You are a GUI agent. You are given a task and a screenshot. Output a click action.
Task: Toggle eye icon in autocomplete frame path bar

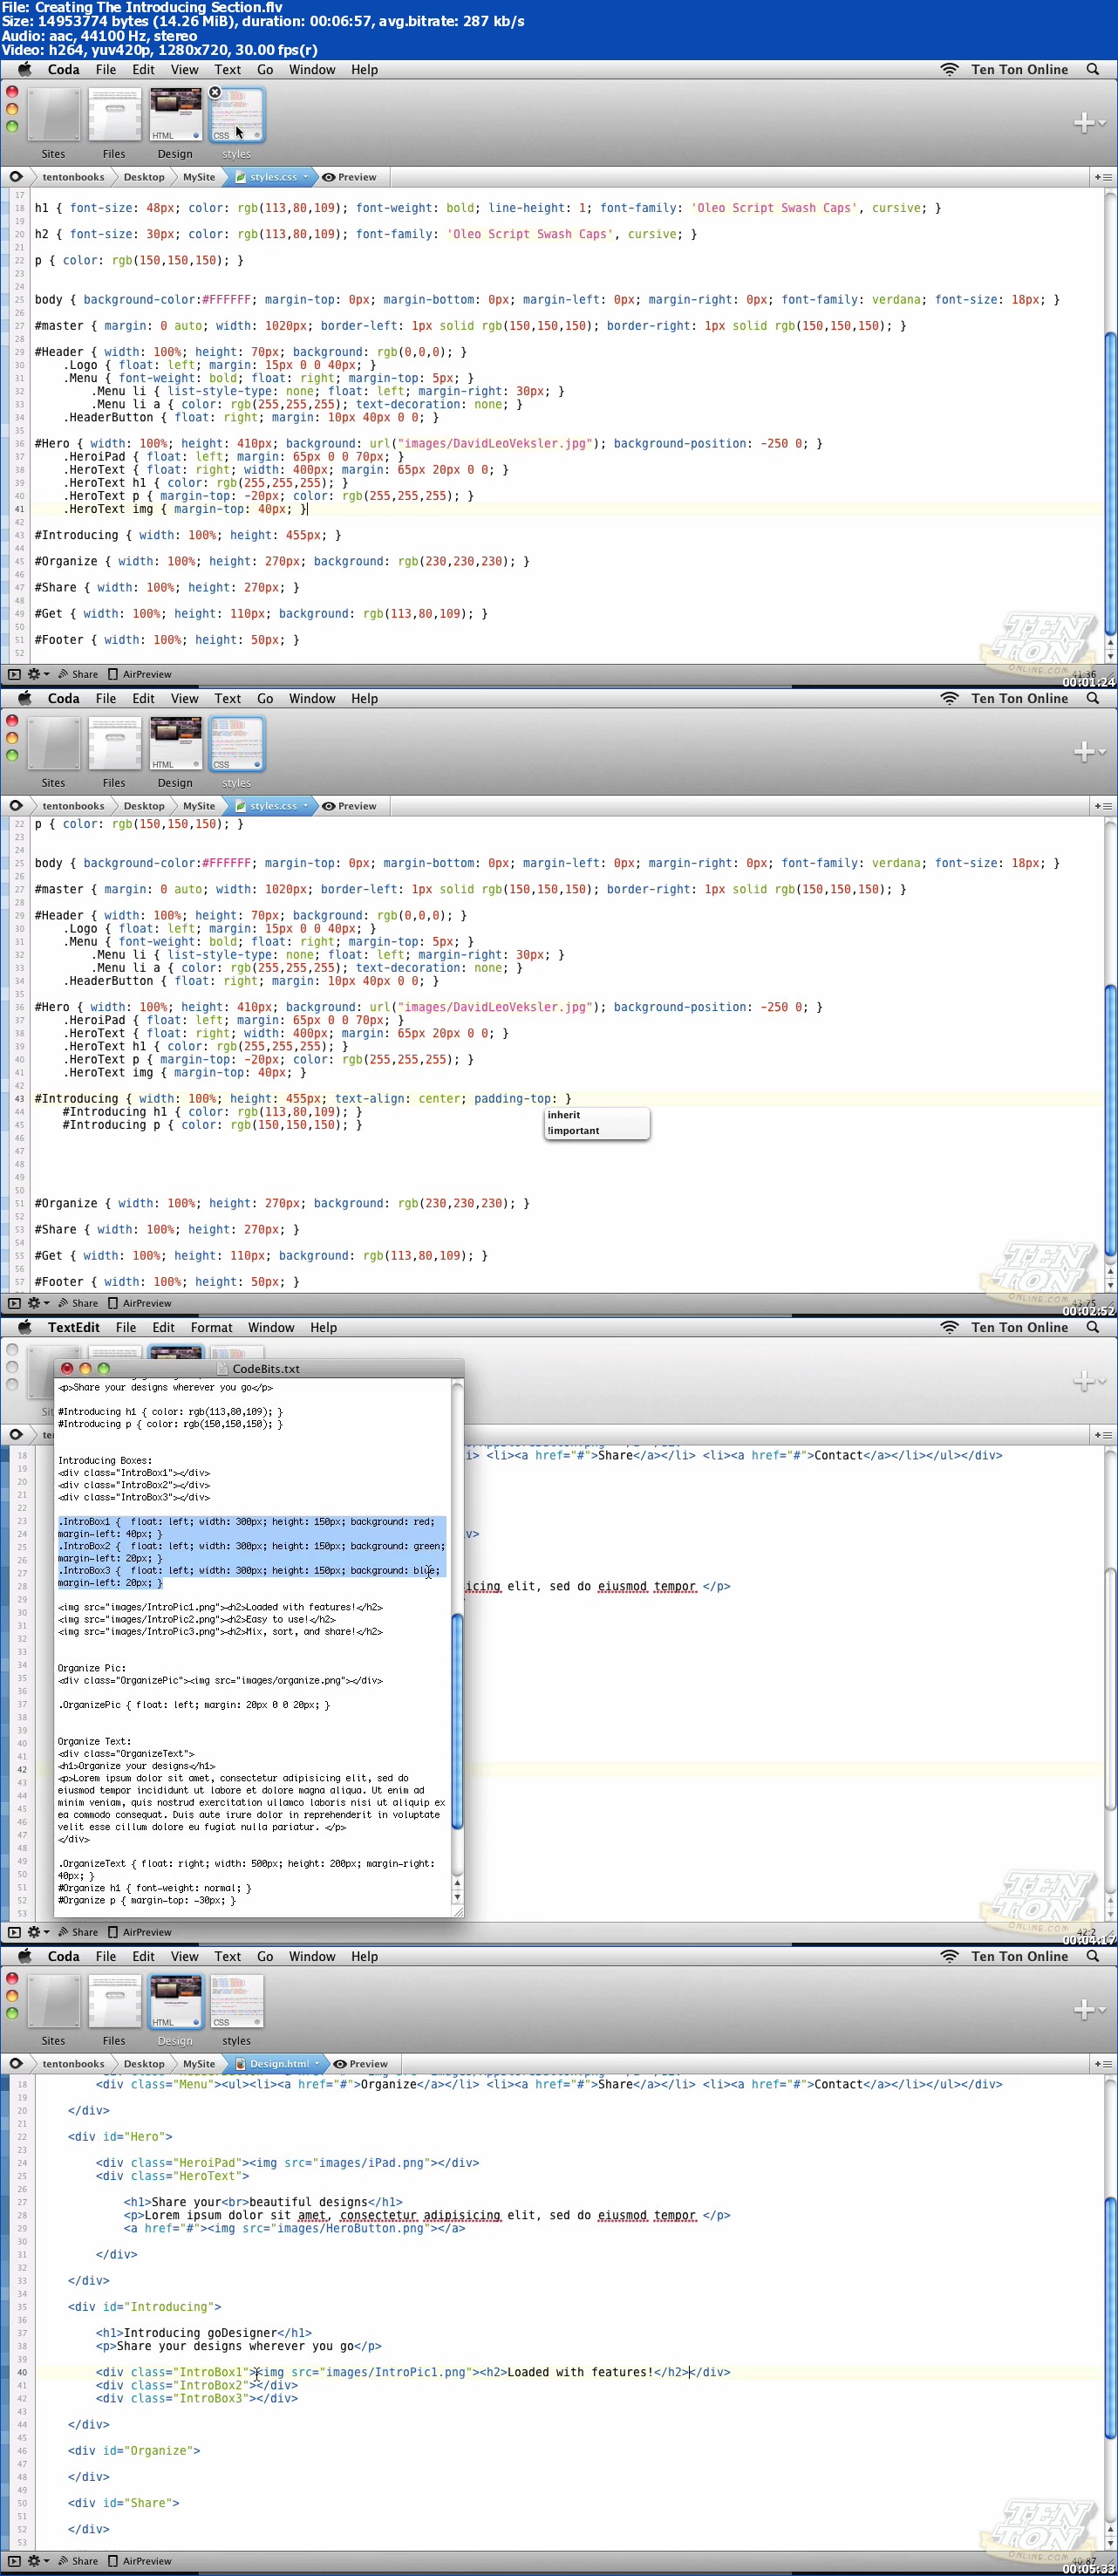pyautogui.click(x=16, y=806)
